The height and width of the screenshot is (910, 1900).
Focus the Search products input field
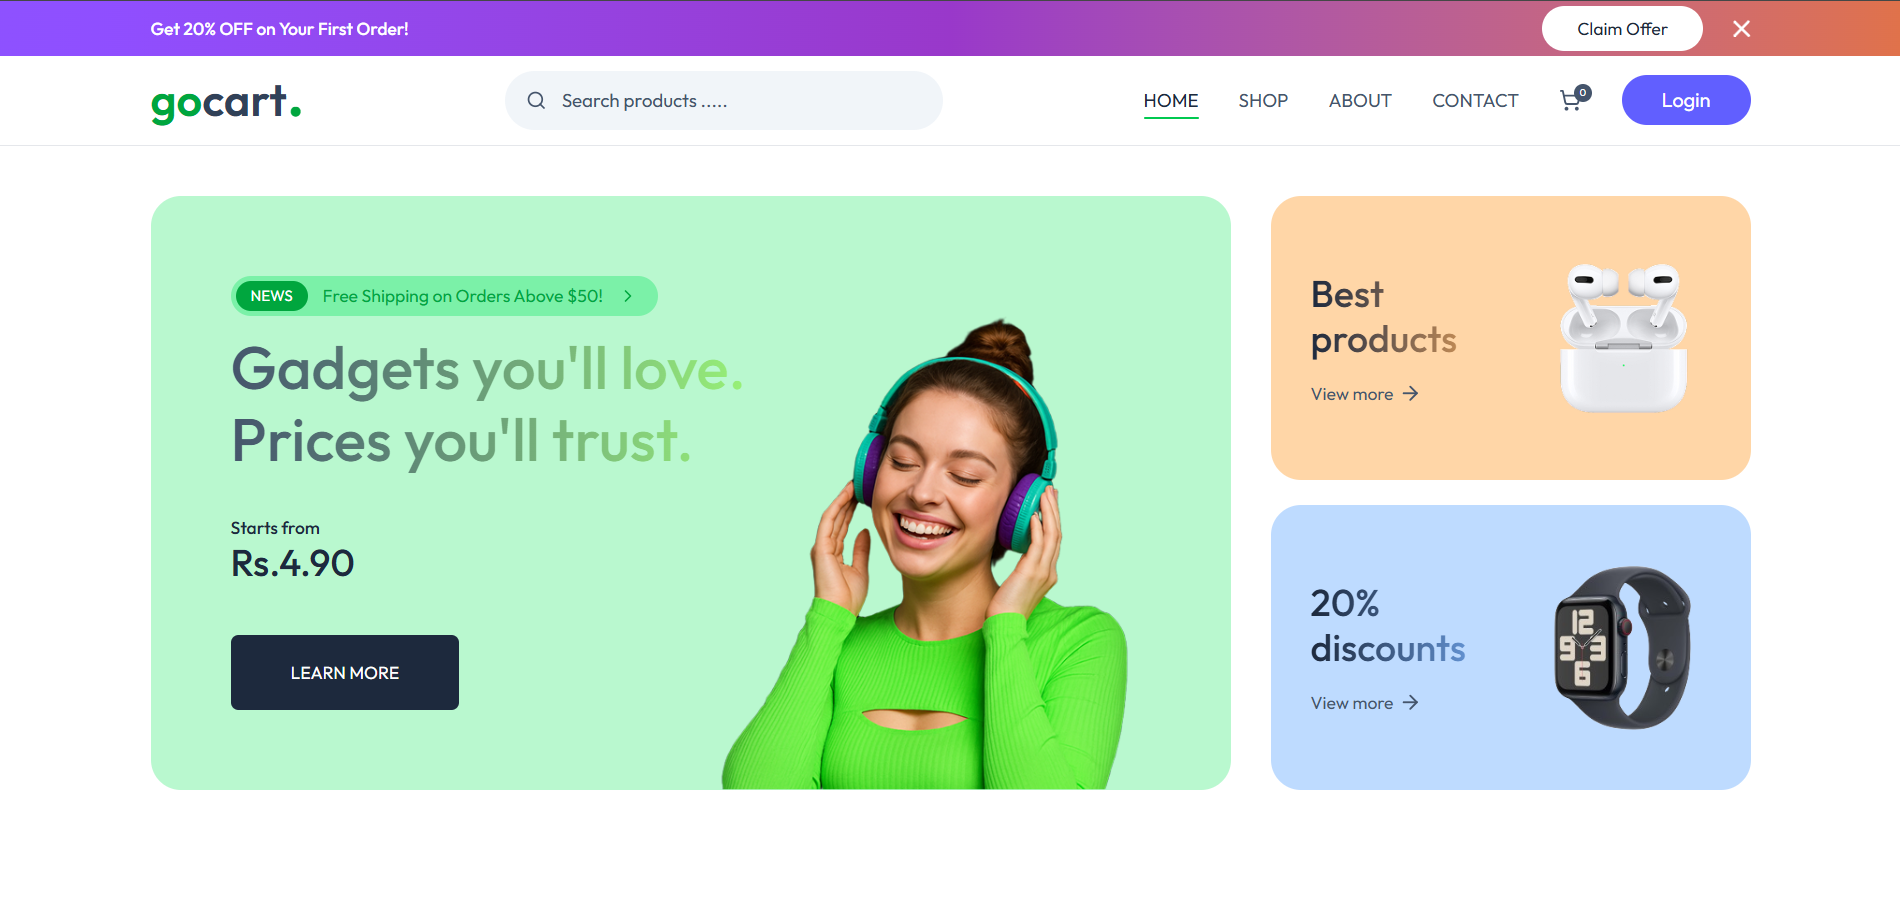tap(724, 100)
